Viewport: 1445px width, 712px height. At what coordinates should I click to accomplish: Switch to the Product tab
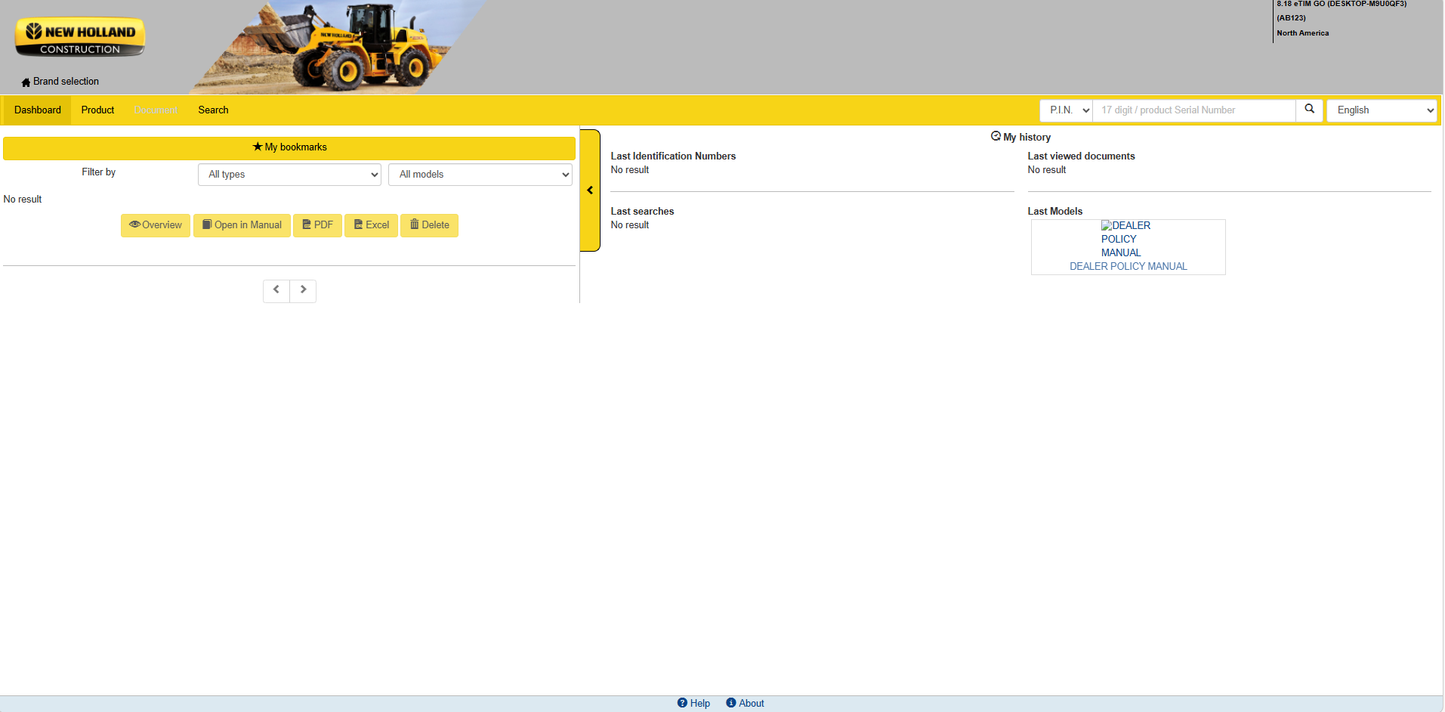click(x=98, y=110)
